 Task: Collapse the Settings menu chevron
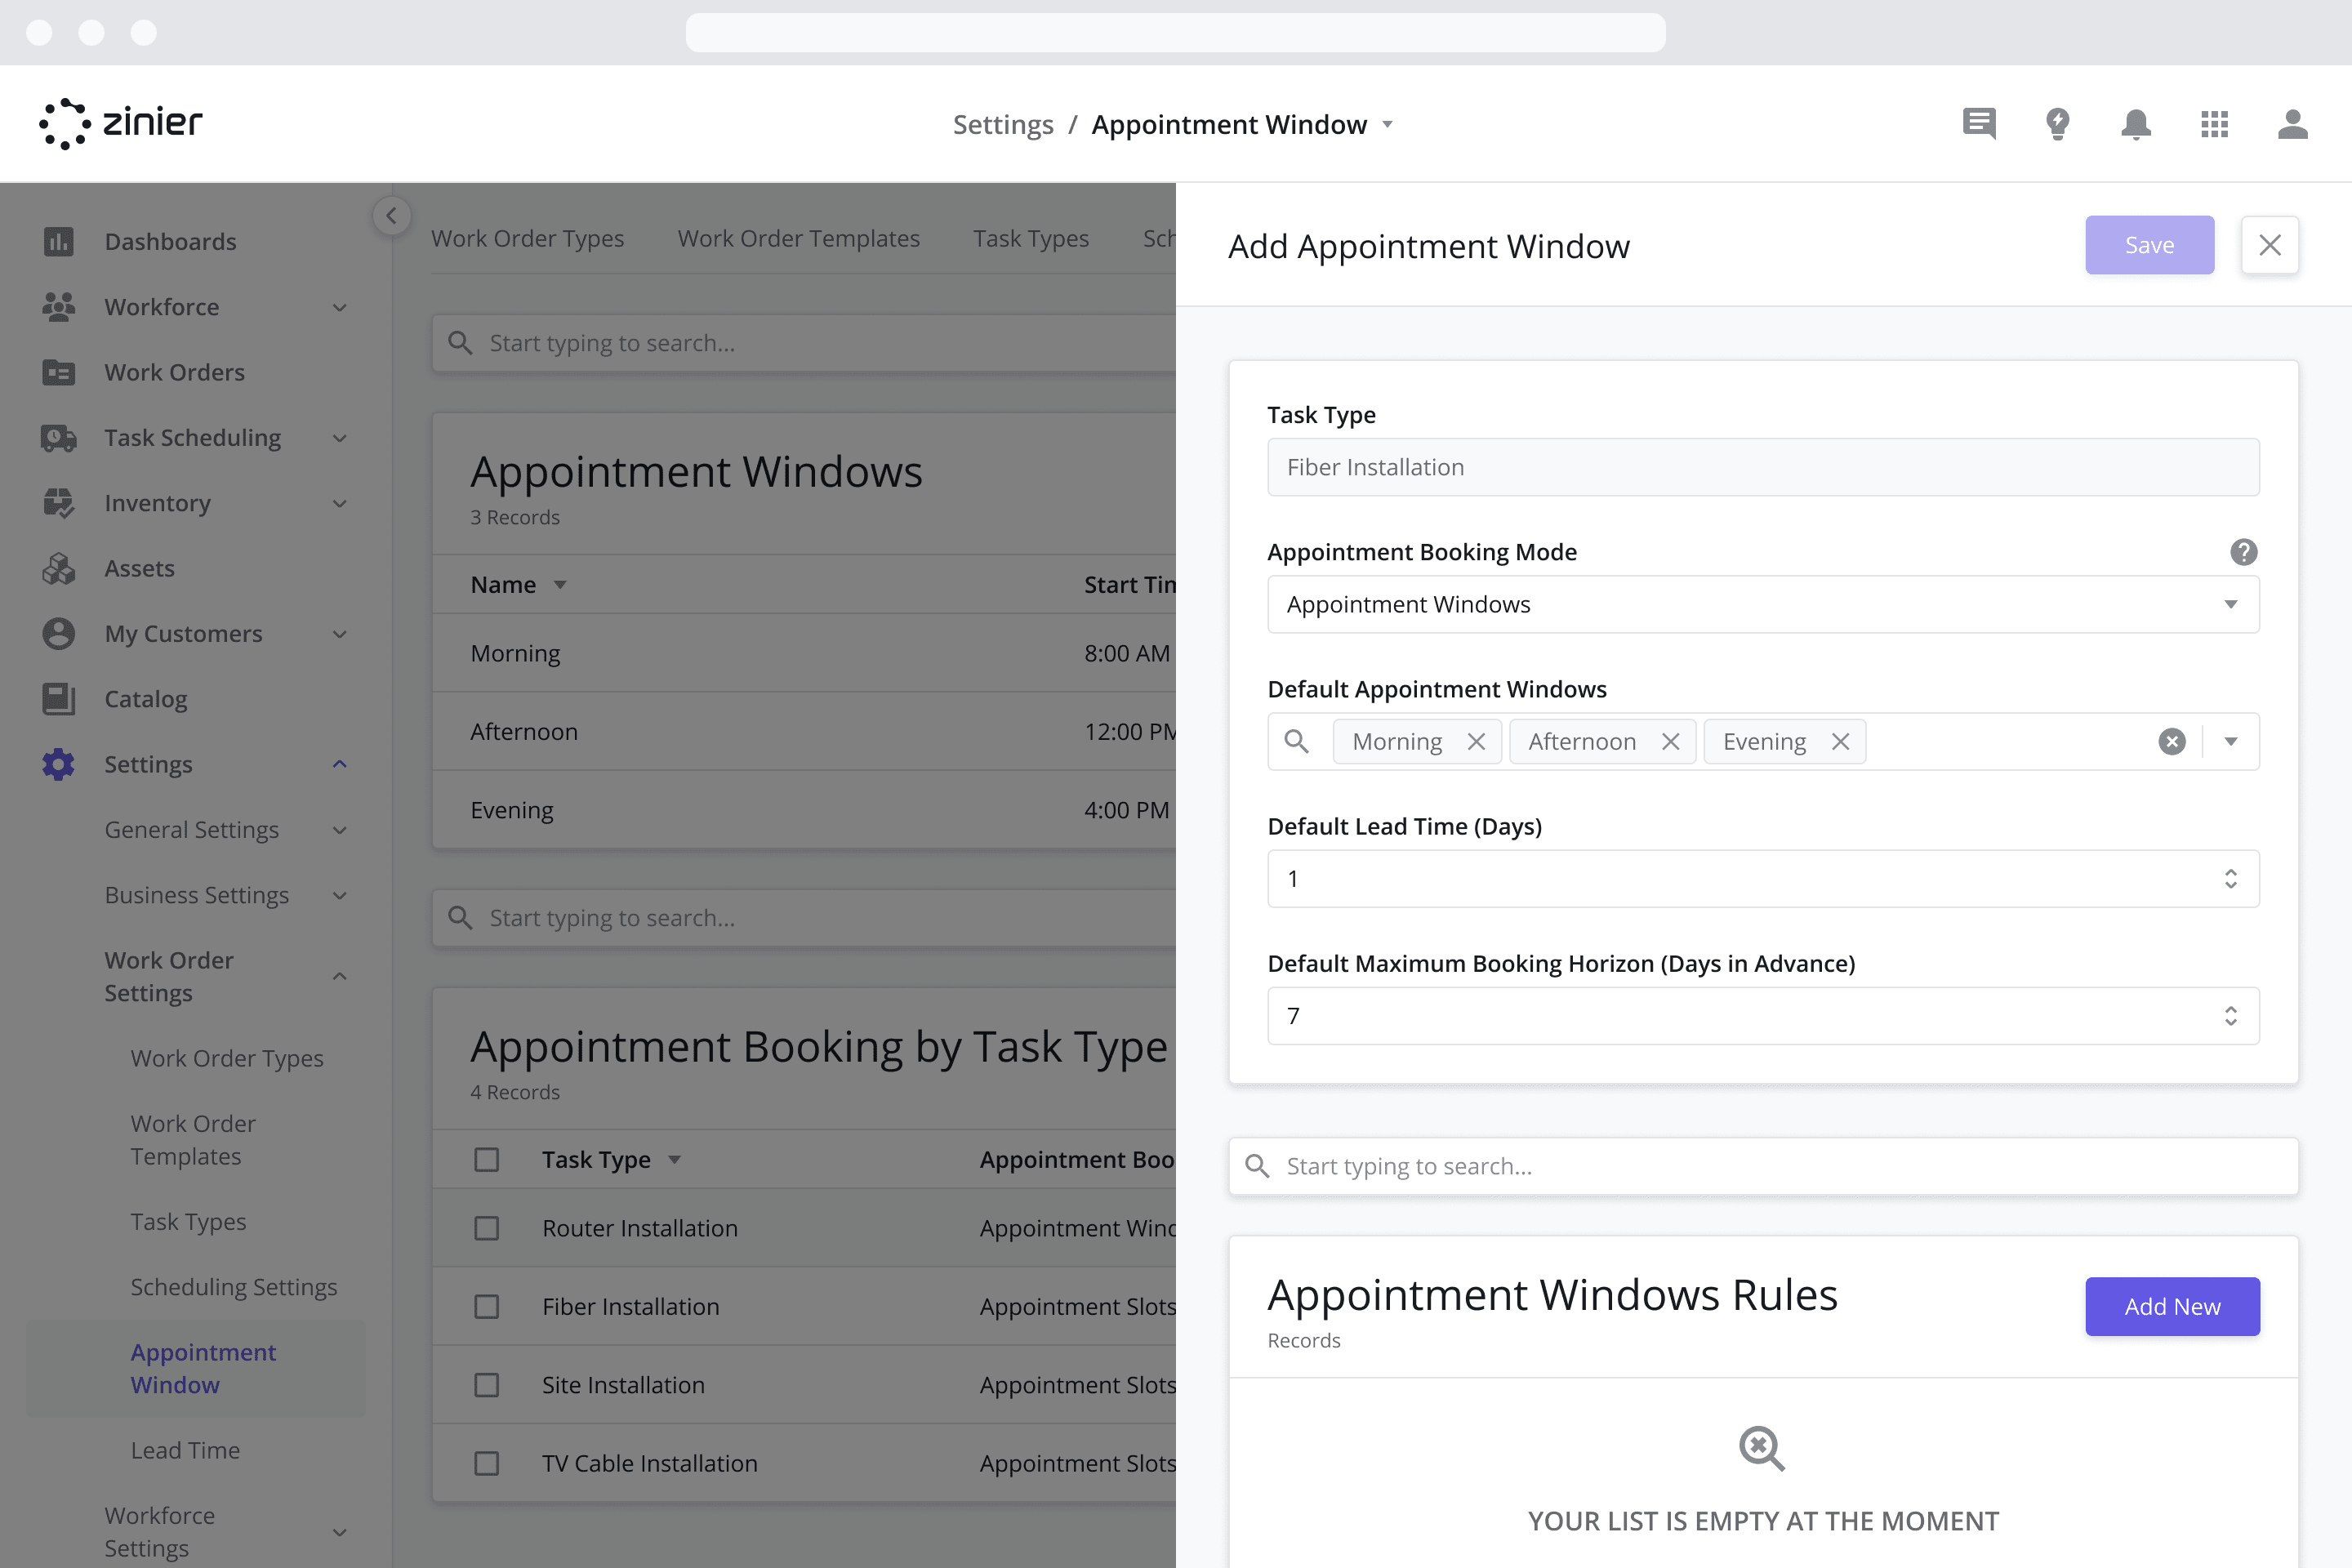340,764
